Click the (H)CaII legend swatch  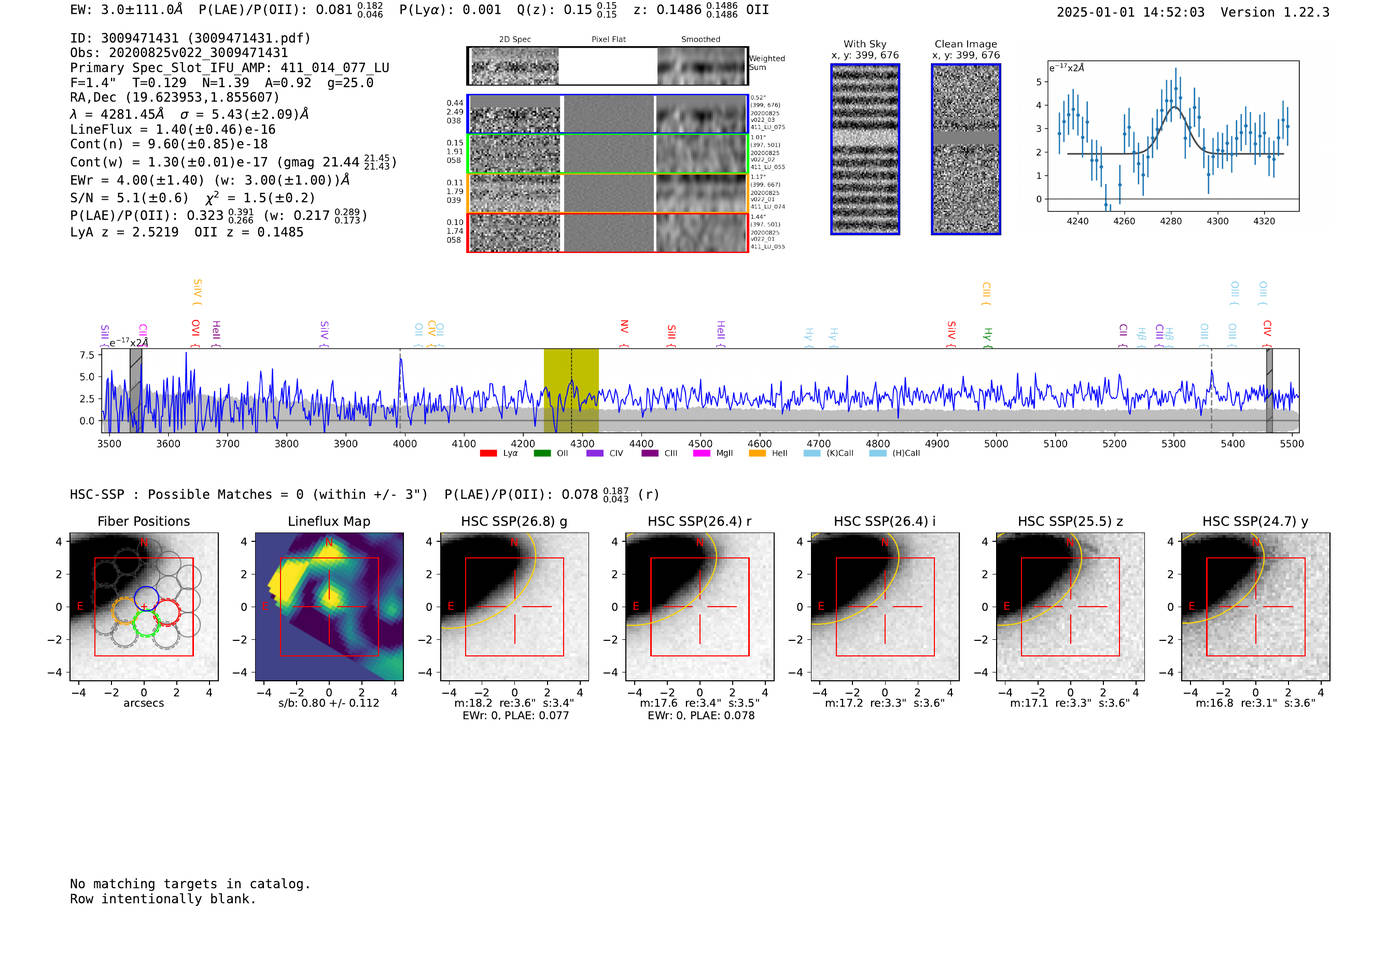point(878,453)
